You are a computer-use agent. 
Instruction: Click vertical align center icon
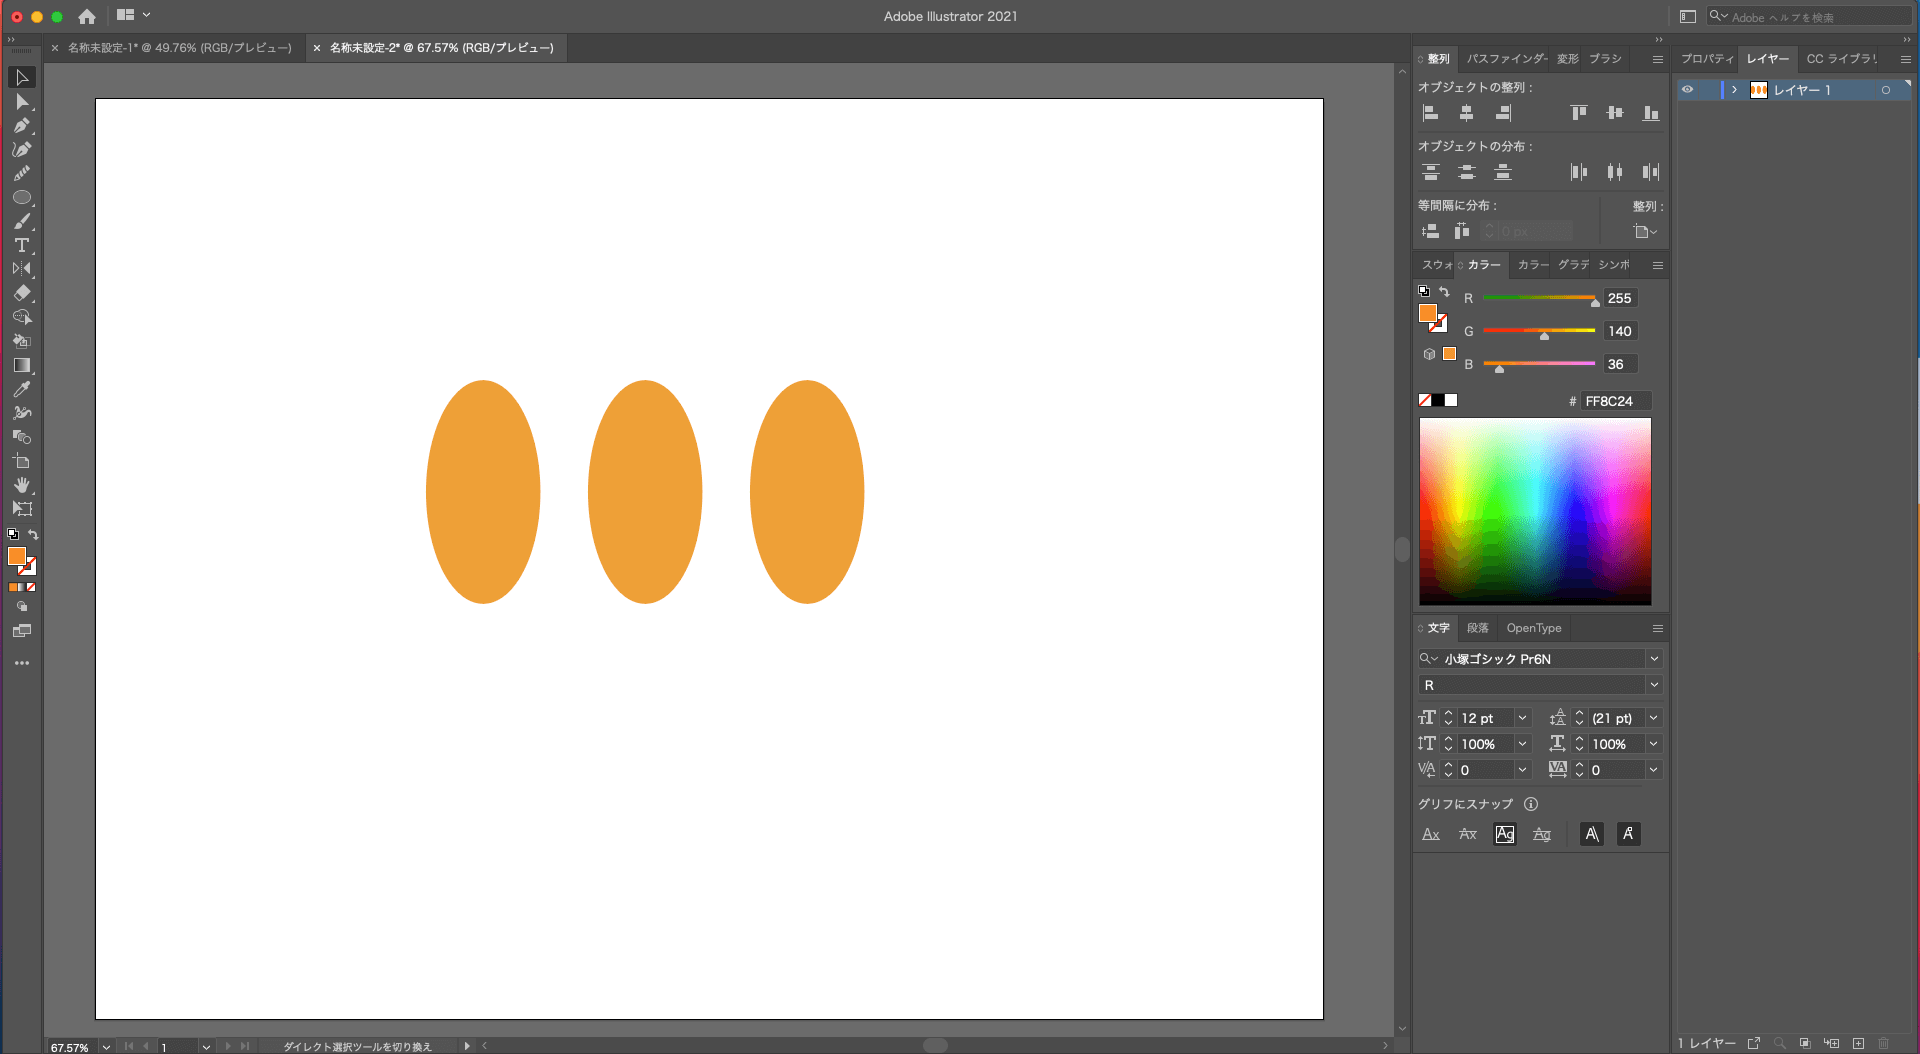[1615, 113]
